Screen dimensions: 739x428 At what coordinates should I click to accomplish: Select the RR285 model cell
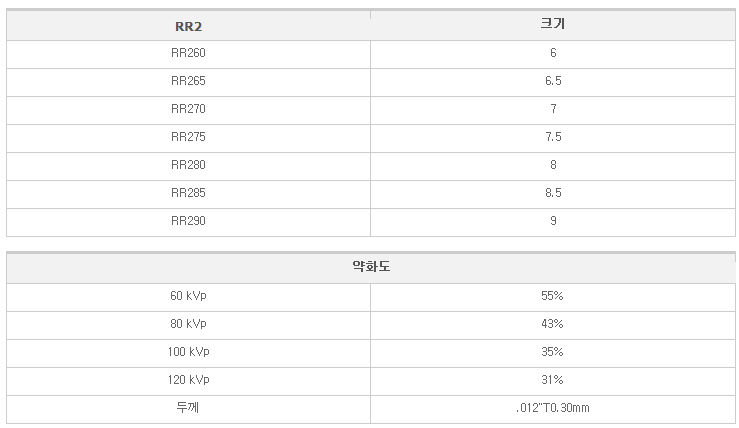pyautogui.click(x=189, y=193)
